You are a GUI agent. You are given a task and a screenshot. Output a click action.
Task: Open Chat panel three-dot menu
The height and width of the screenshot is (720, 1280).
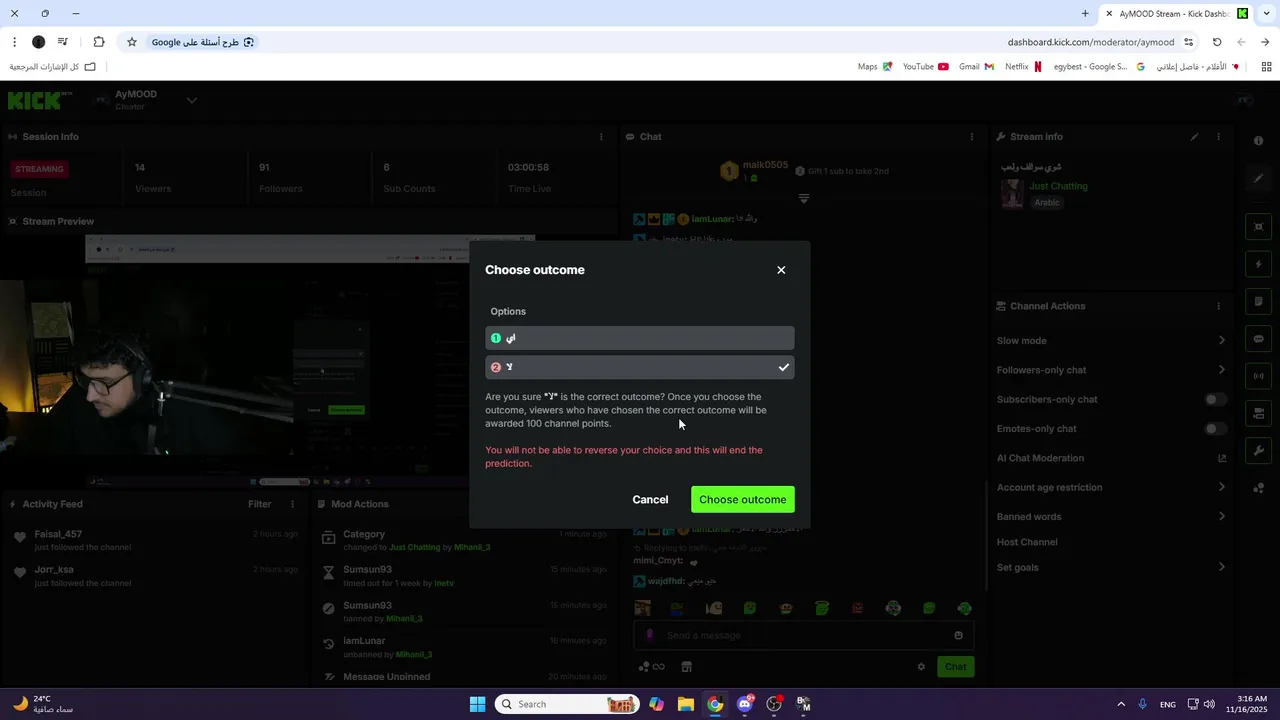coord(972,137)
